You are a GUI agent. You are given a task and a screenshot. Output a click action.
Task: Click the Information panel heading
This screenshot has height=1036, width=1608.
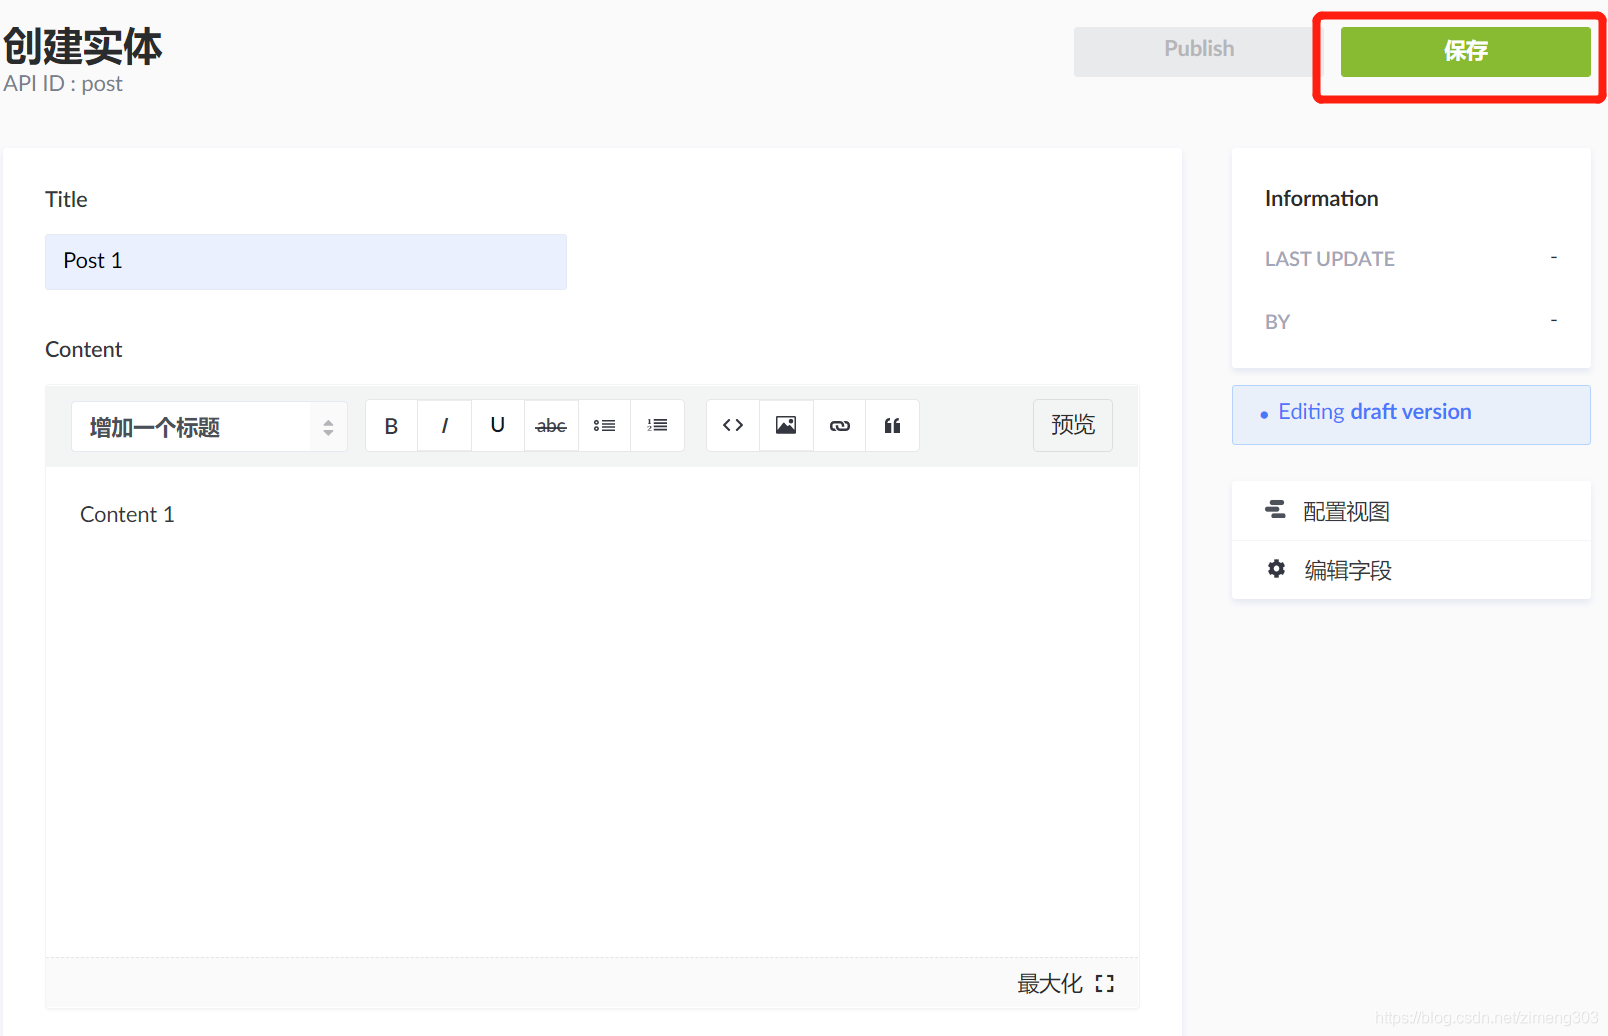[1321, 199]
